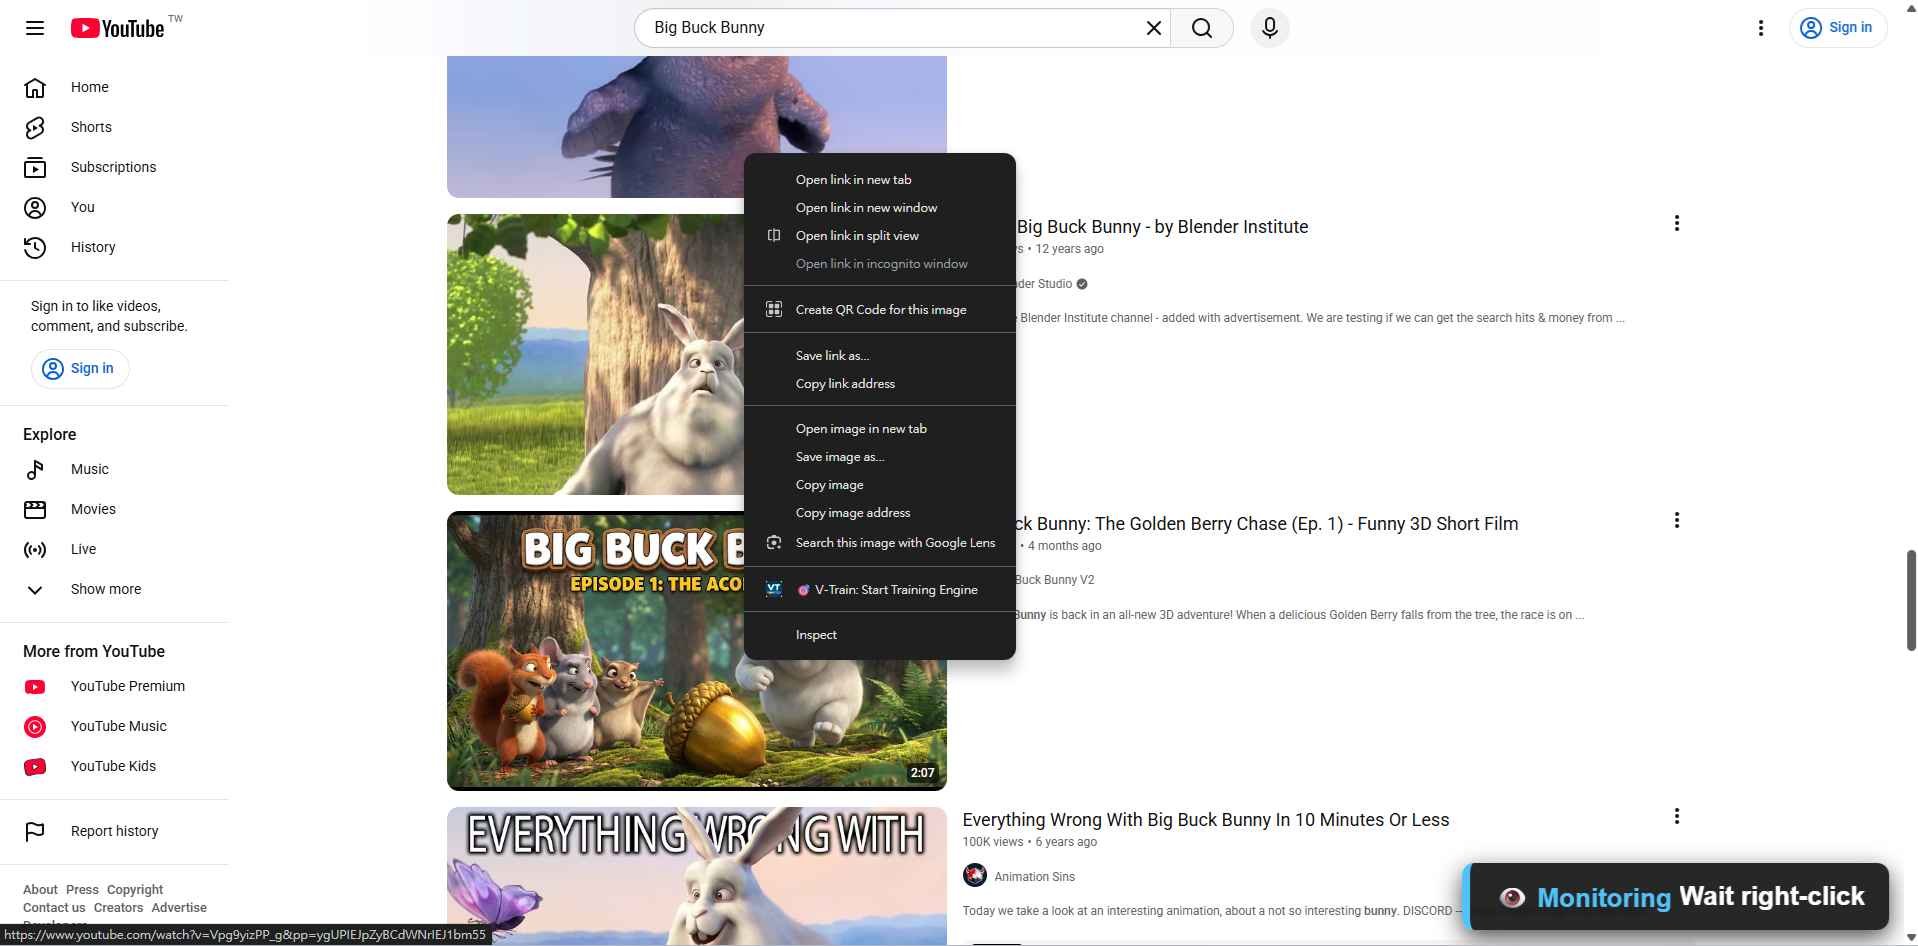
Task: Choose Open link in split view
Action: coord(880,236)
